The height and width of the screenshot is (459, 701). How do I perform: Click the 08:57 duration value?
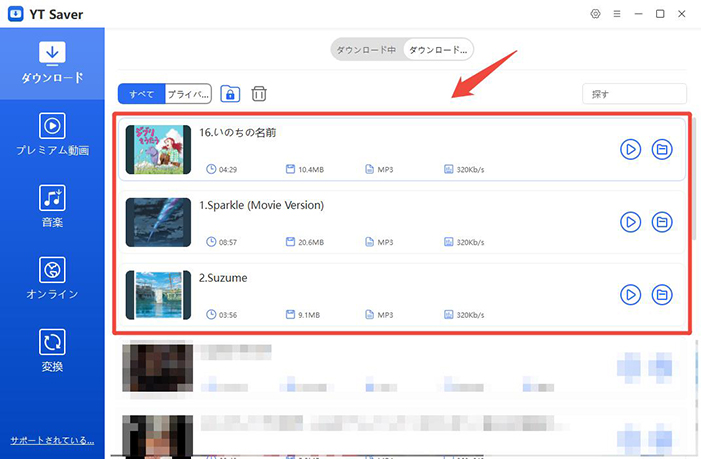click(x=228, y=242)
